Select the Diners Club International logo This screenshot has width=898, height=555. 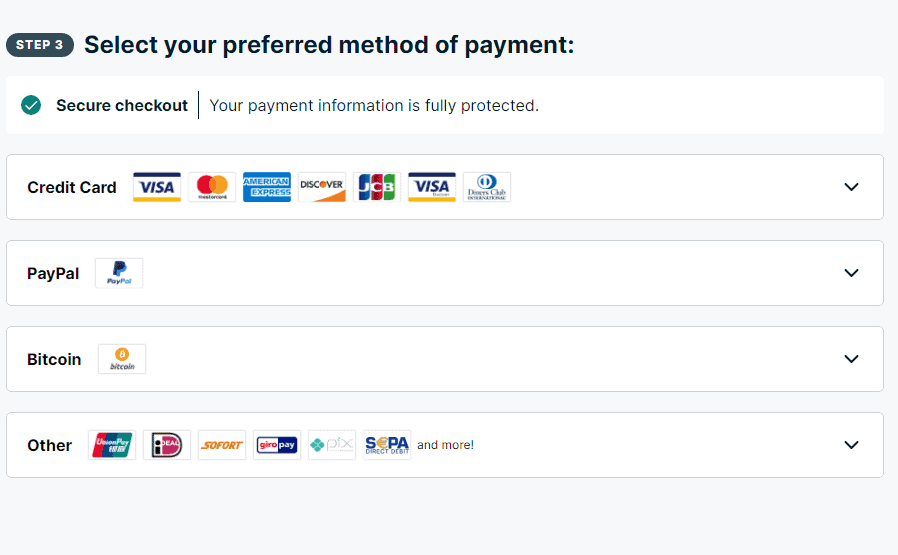coord(487,187)
